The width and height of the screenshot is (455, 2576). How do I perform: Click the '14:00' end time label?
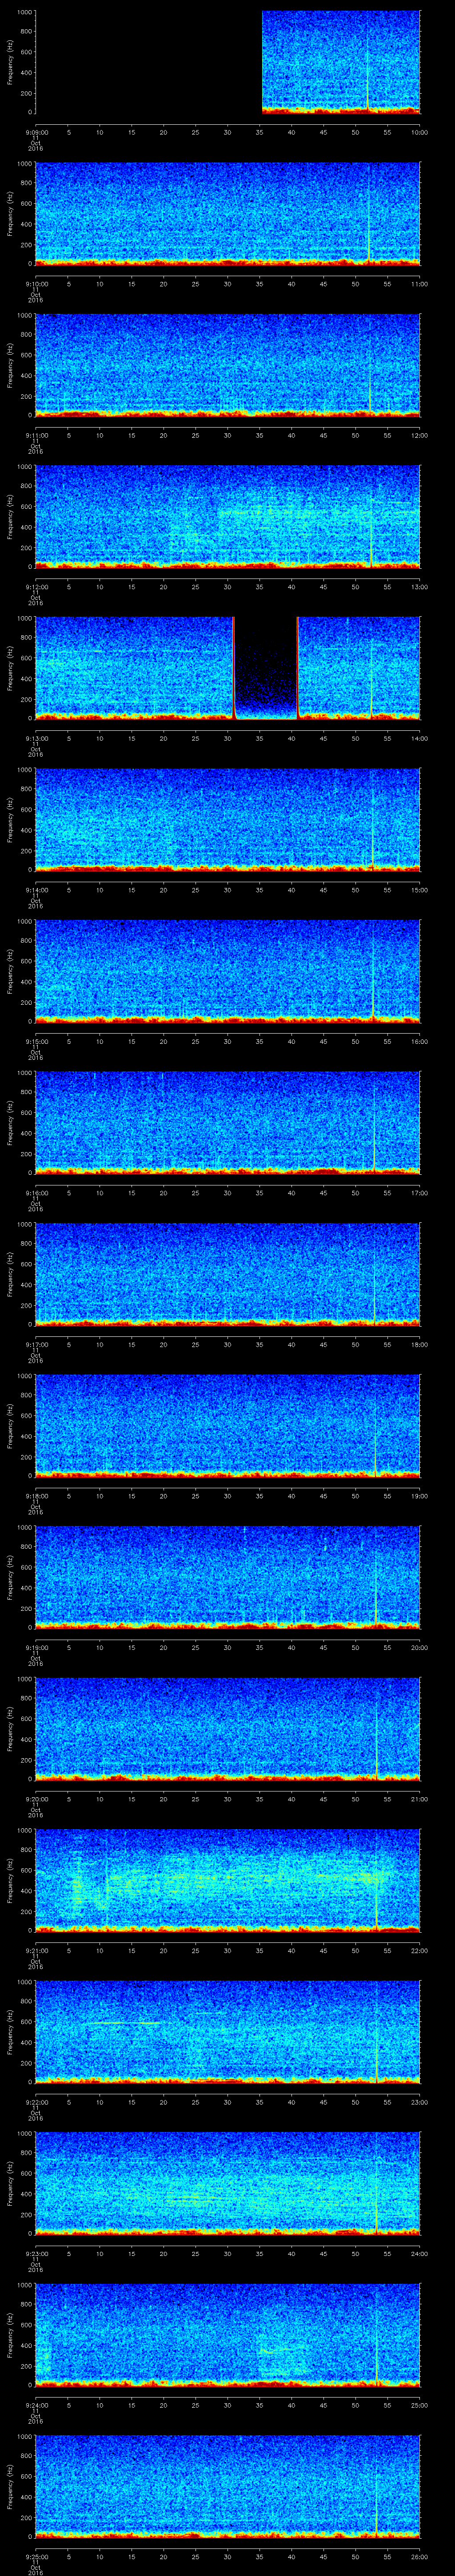[420, 738]
